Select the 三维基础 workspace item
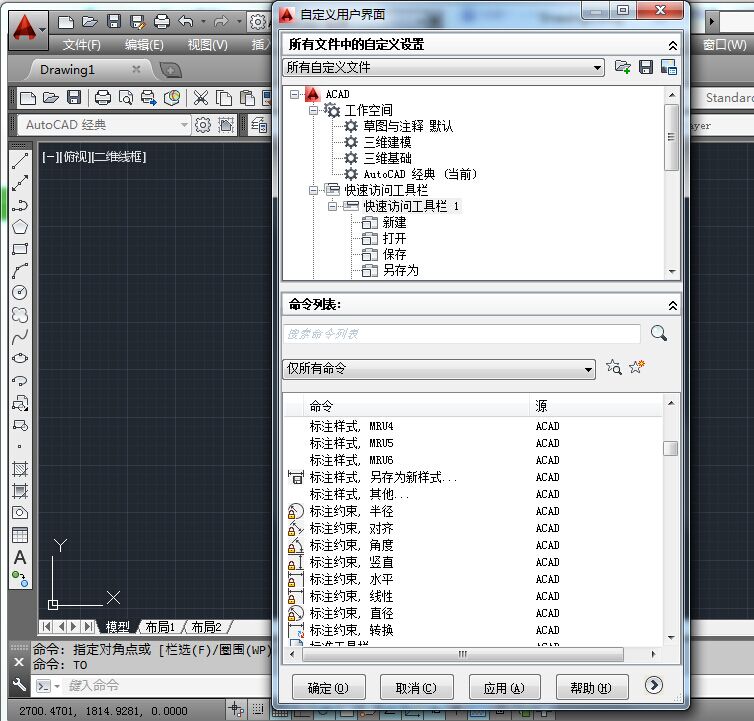754x721 pixels. pos(387,158)
